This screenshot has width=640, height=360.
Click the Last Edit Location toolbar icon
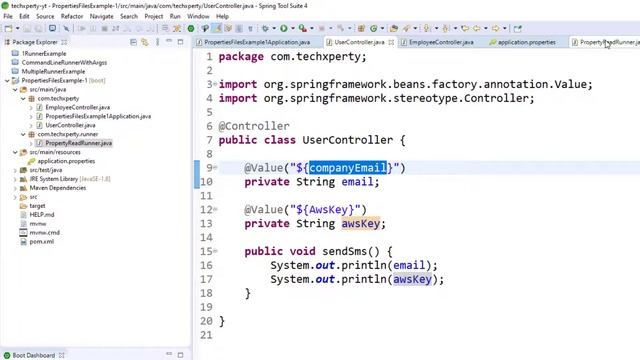[x=465, y=29]
